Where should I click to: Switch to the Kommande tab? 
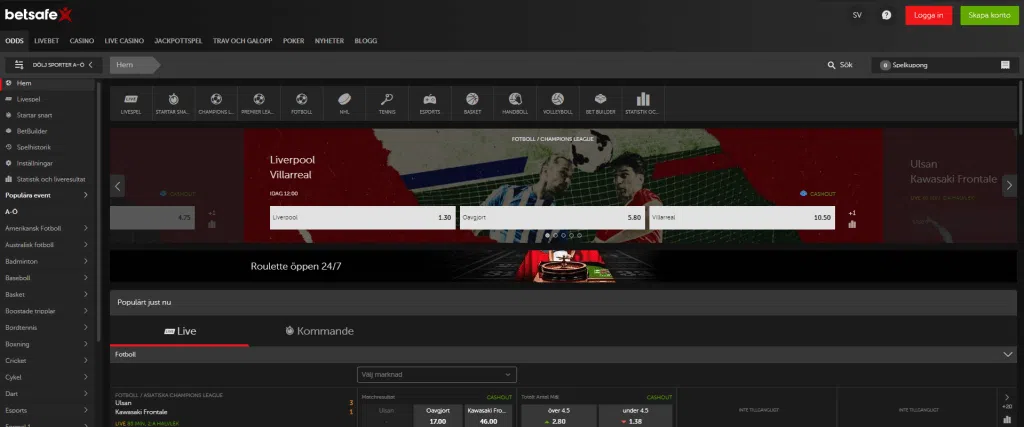[x=320, y=331]
